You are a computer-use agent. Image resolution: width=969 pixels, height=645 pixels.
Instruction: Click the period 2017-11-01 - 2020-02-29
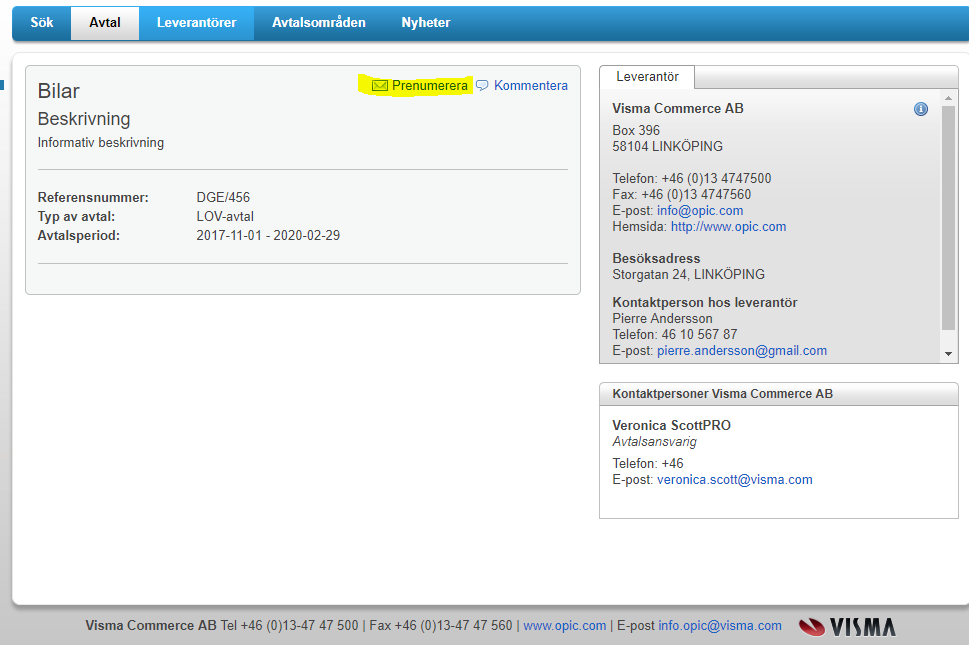click(x=268, y=235)
